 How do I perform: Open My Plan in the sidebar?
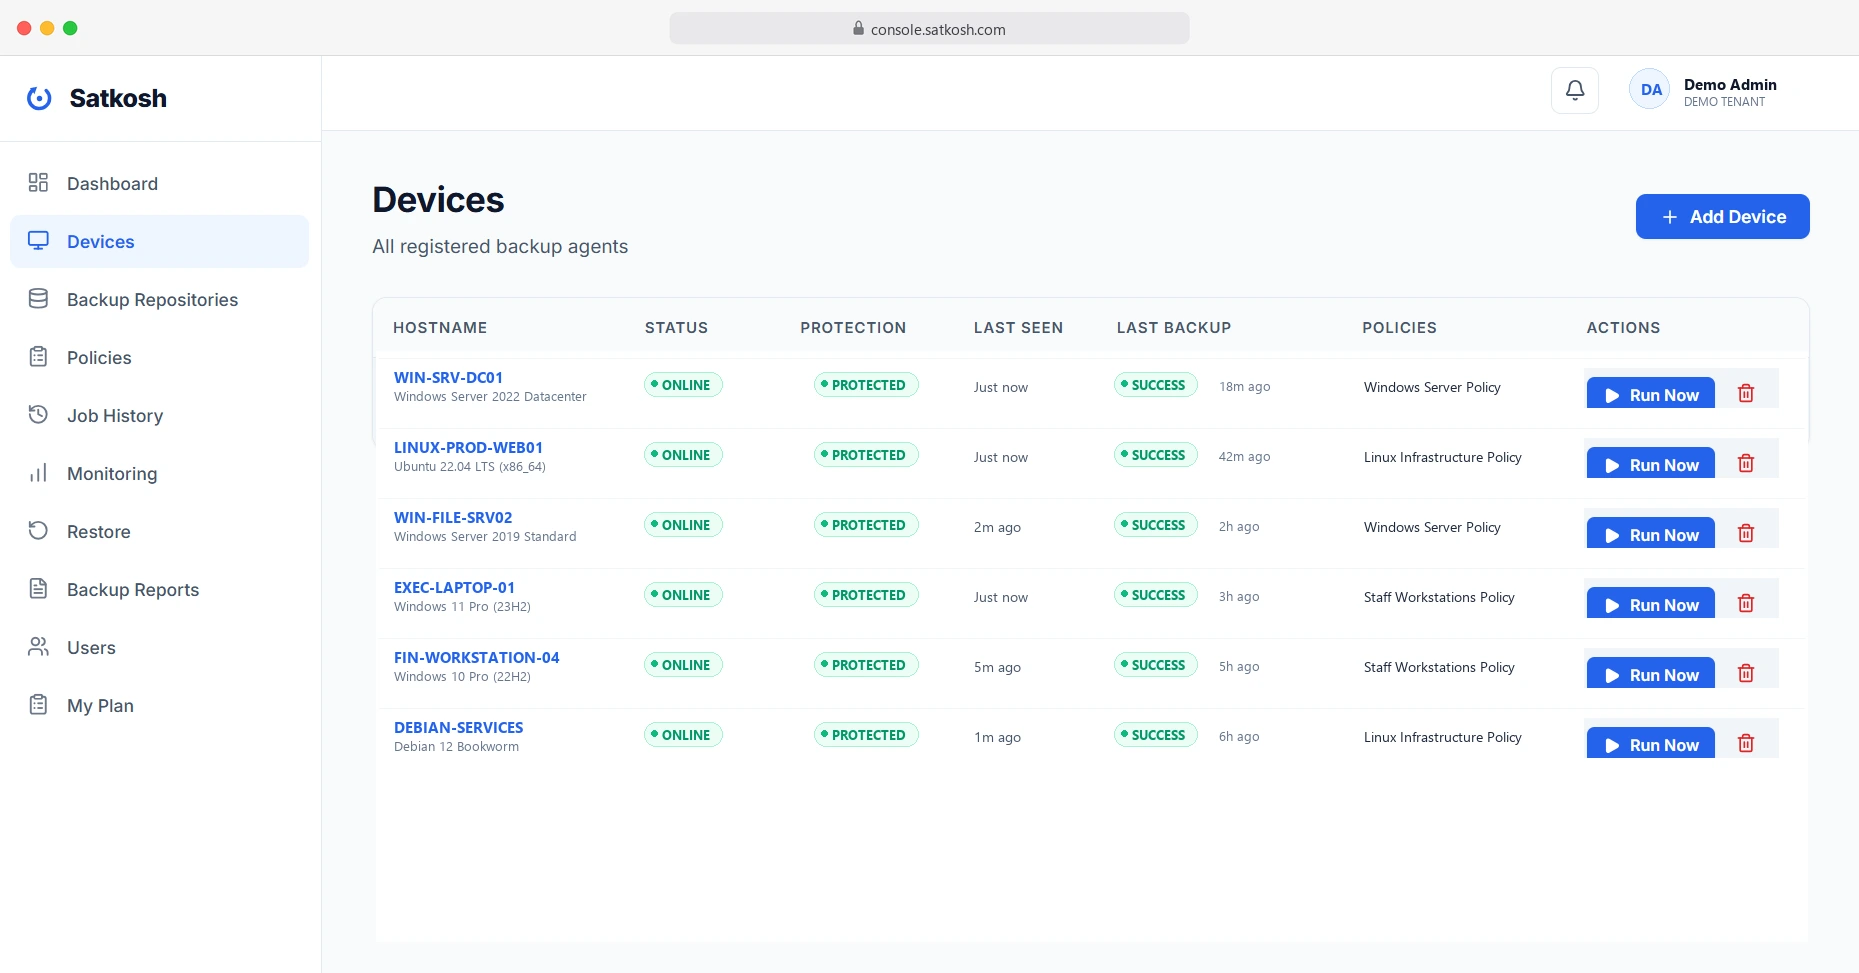[x=159, y=705]
